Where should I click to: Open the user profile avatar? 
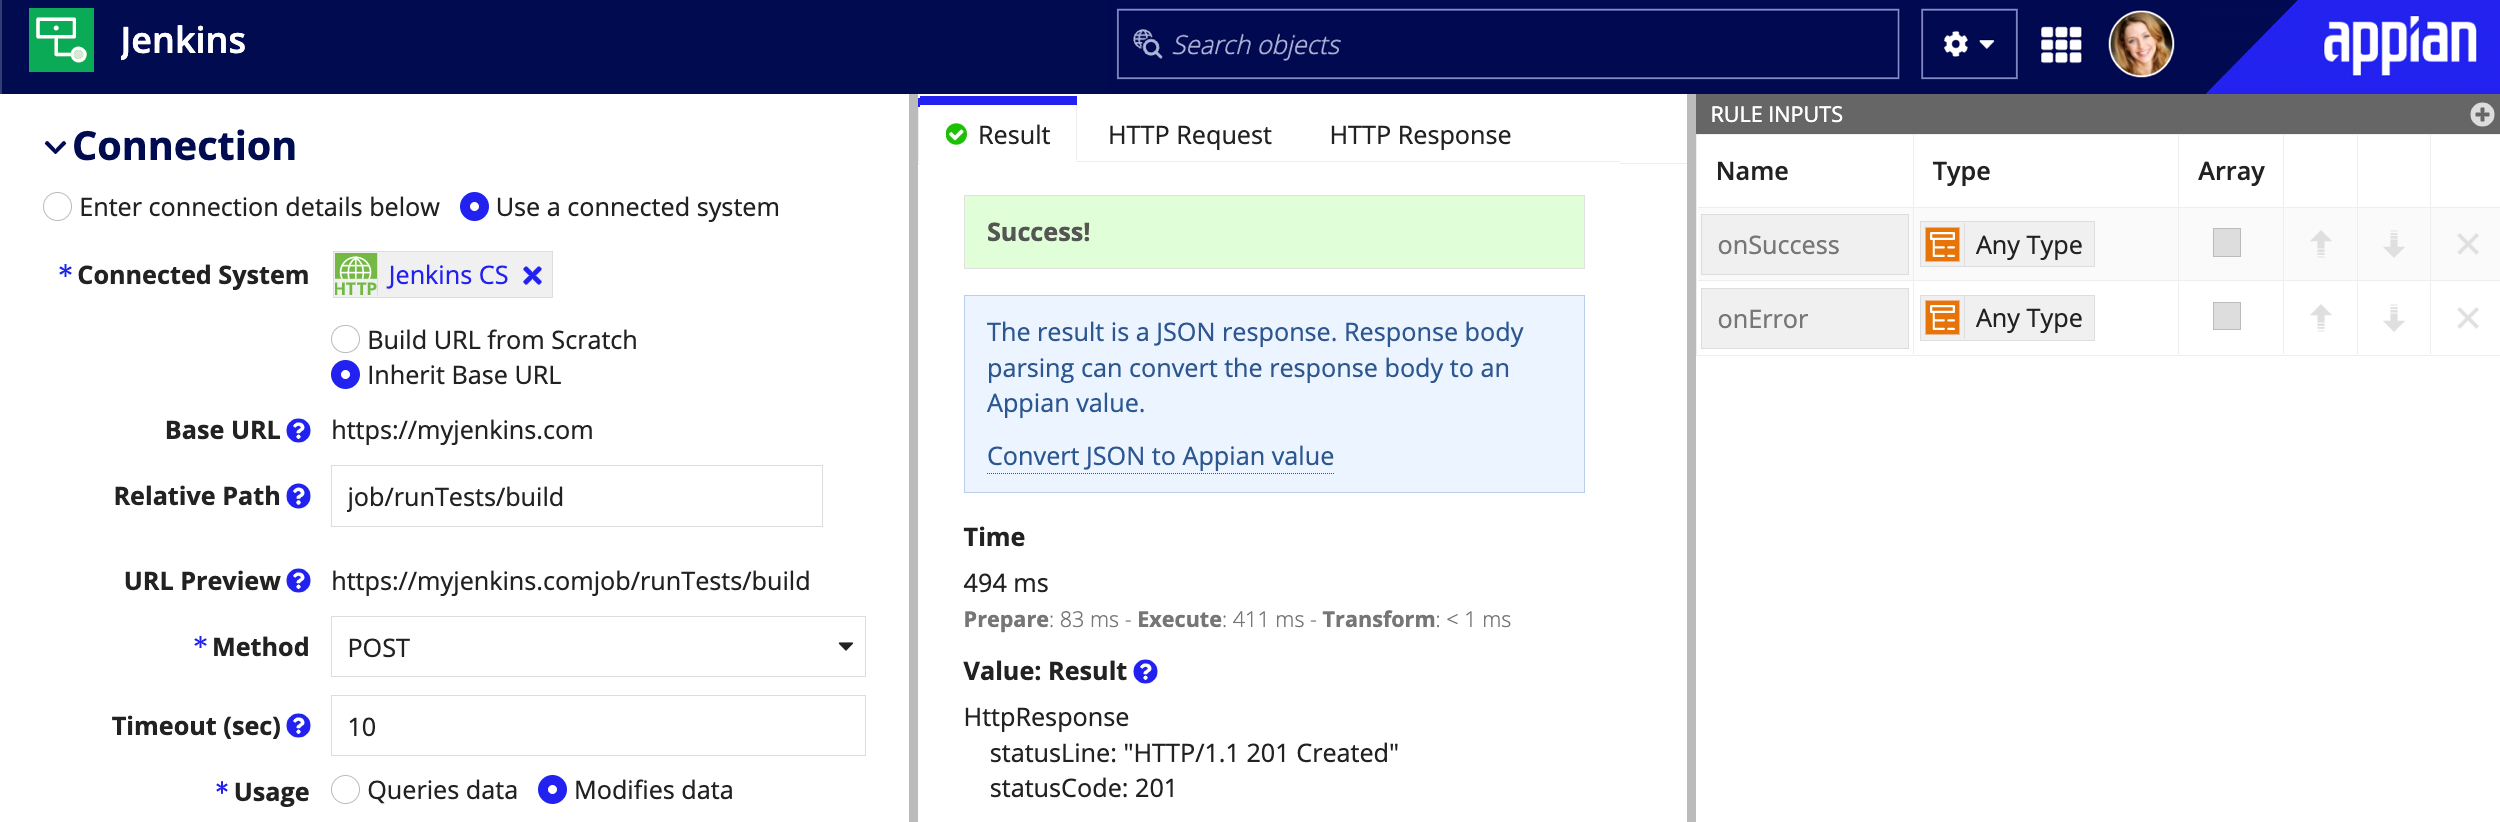tap(2140, 44)
